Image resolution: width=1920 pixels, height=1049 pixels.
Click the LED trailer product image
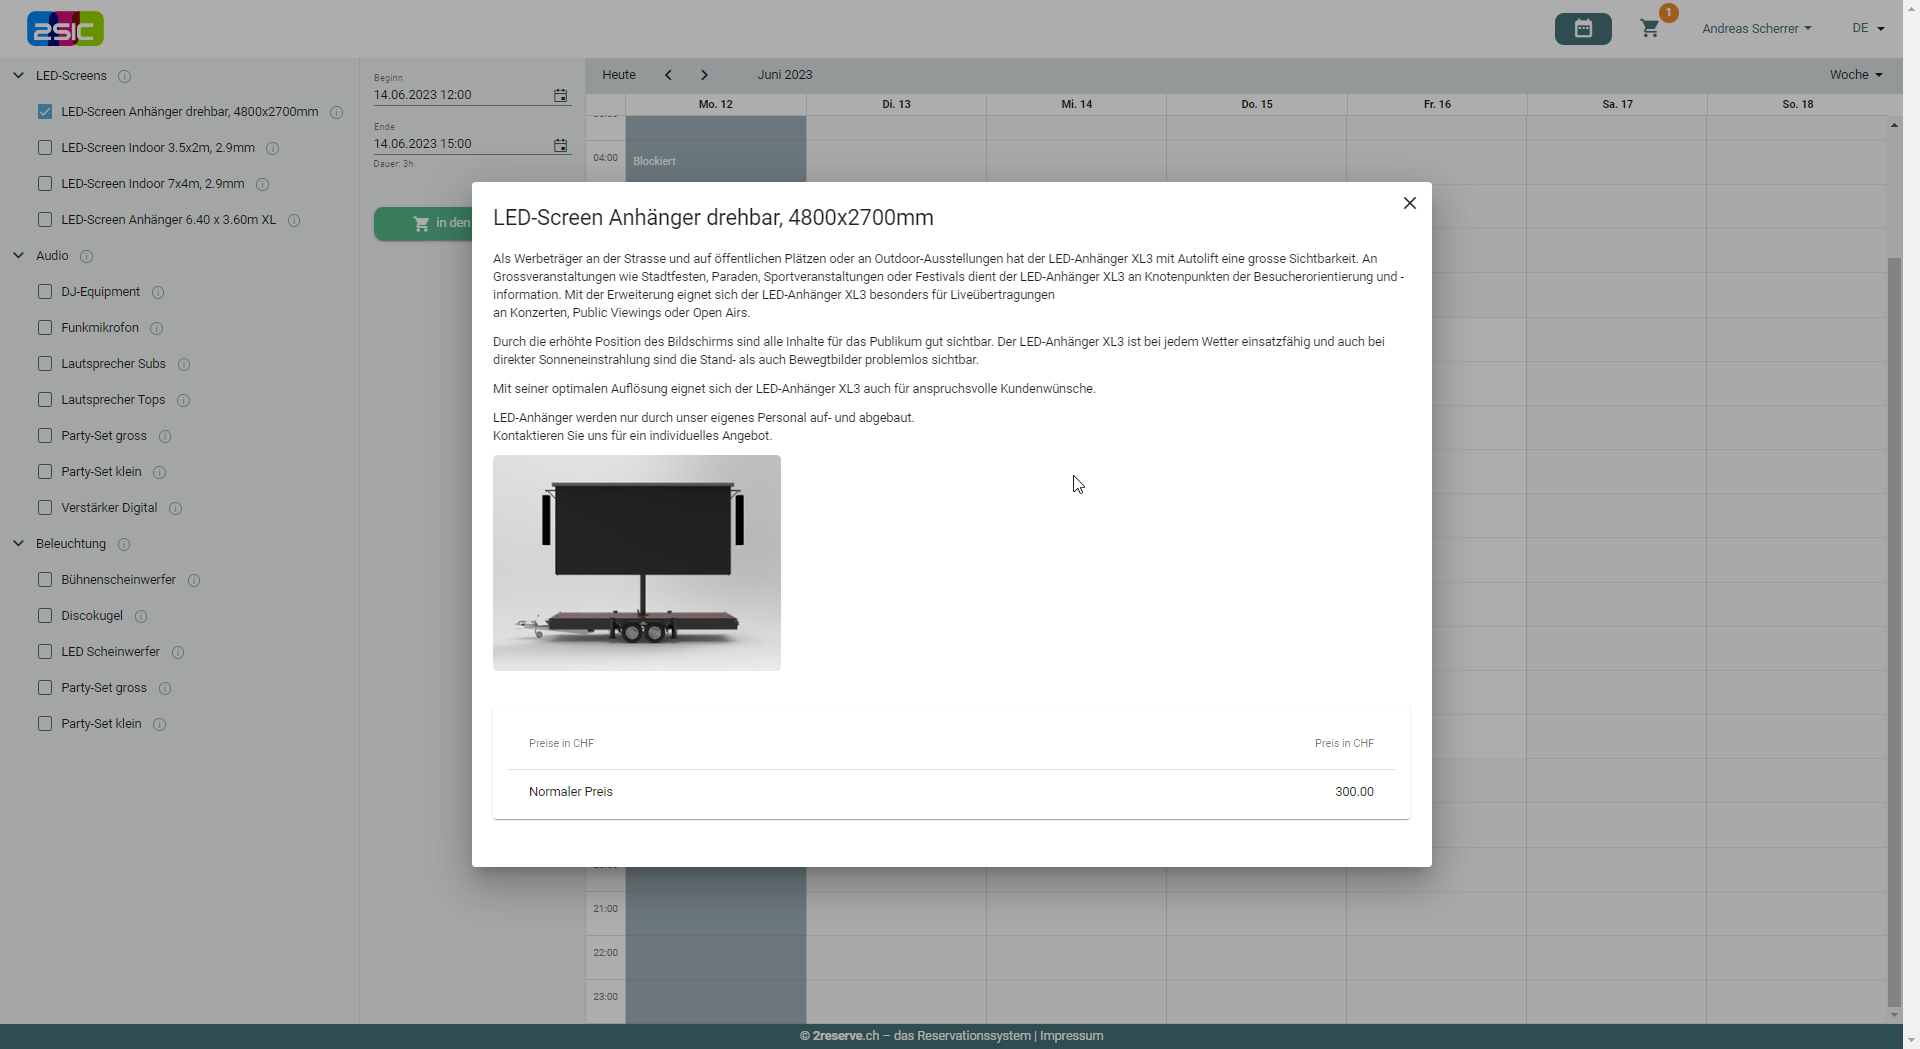(636, 563)
